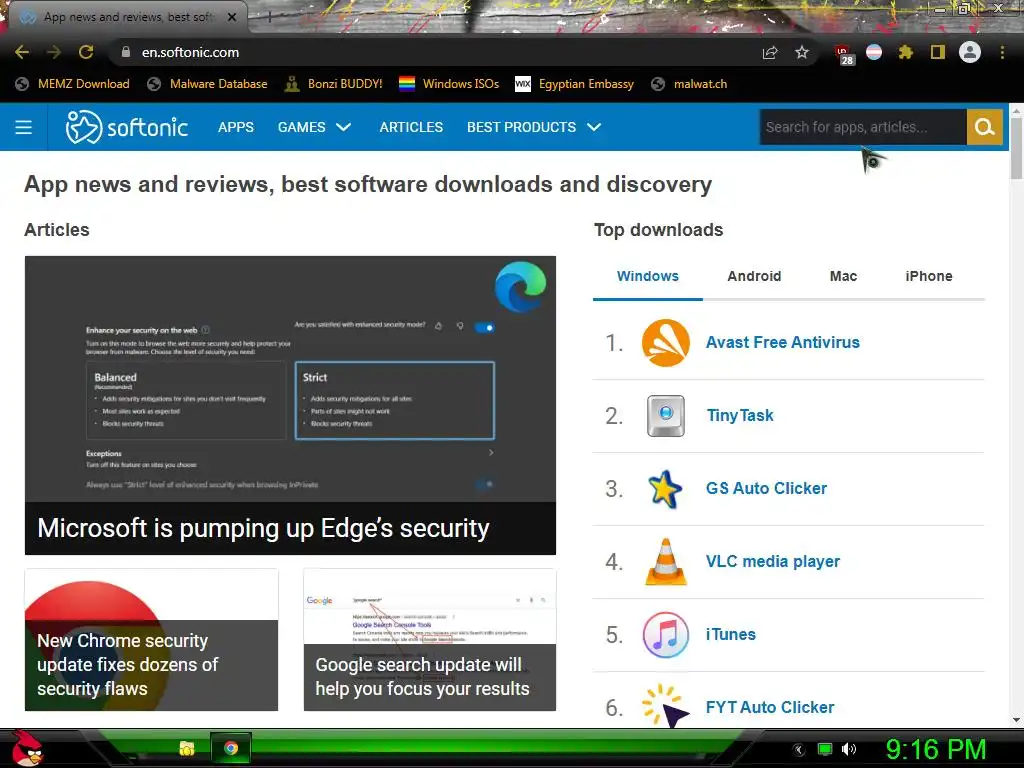Show hidden tray icons arrow
The image size is (1024, 768).
point(799,749)
